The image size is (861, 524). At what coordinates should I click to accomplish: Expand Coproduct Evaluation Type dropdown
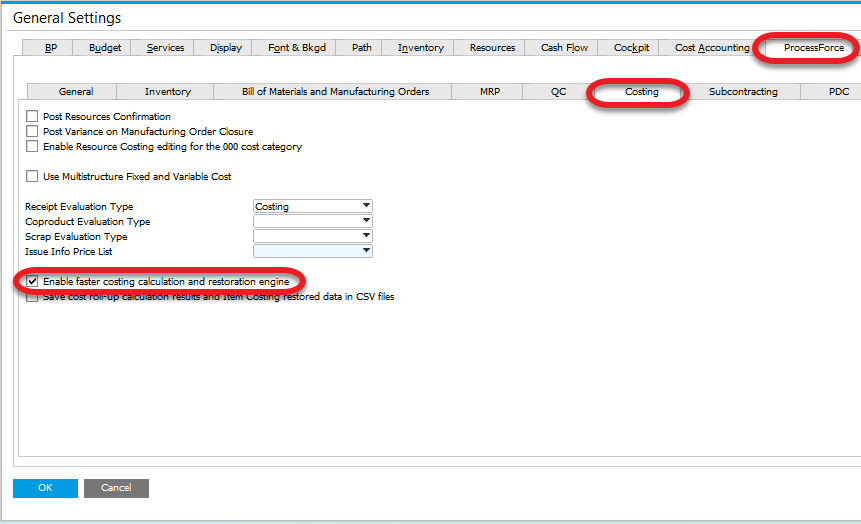(366, 222)
